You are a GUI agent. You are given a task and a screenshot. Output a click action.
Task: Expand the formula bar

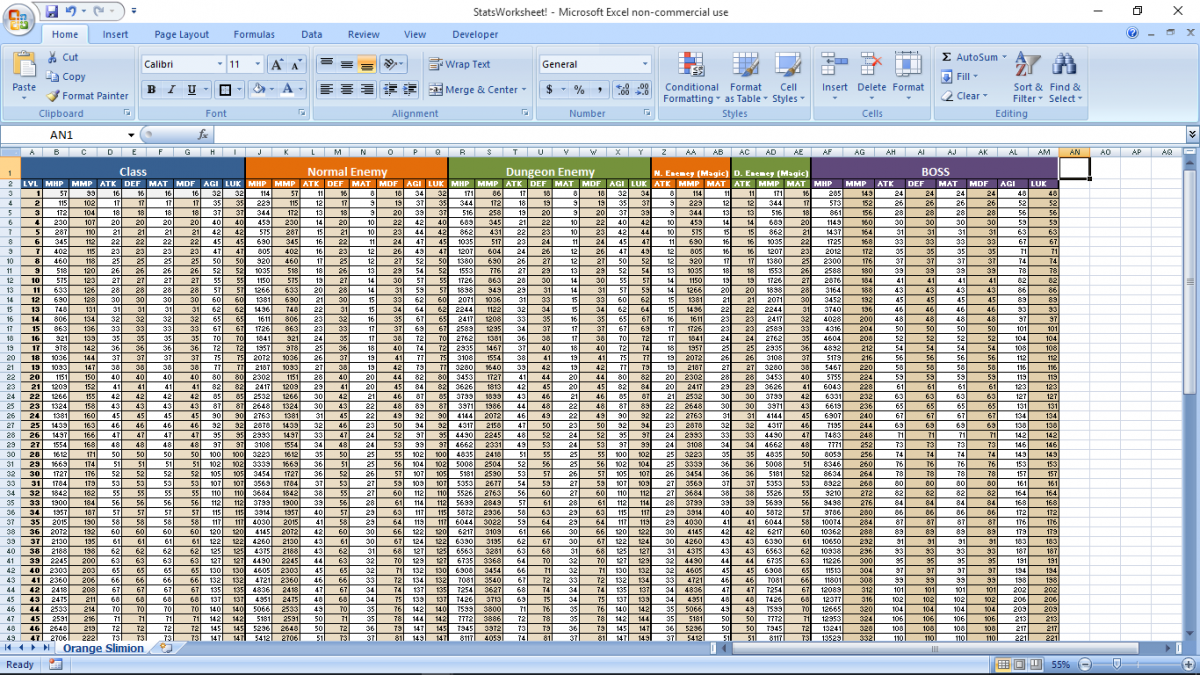point(1192,134)
